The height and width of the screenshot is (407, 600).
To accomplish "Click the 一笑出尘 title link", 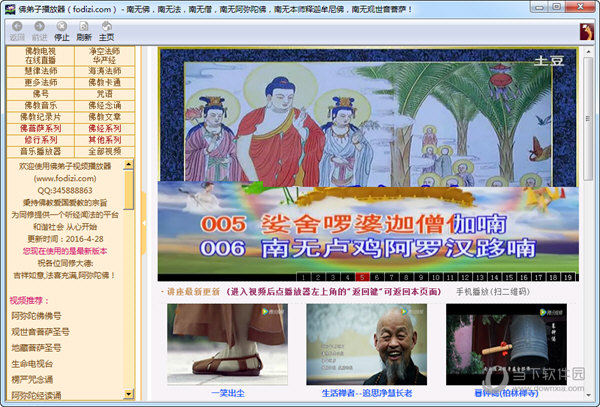I will point(228,393).
